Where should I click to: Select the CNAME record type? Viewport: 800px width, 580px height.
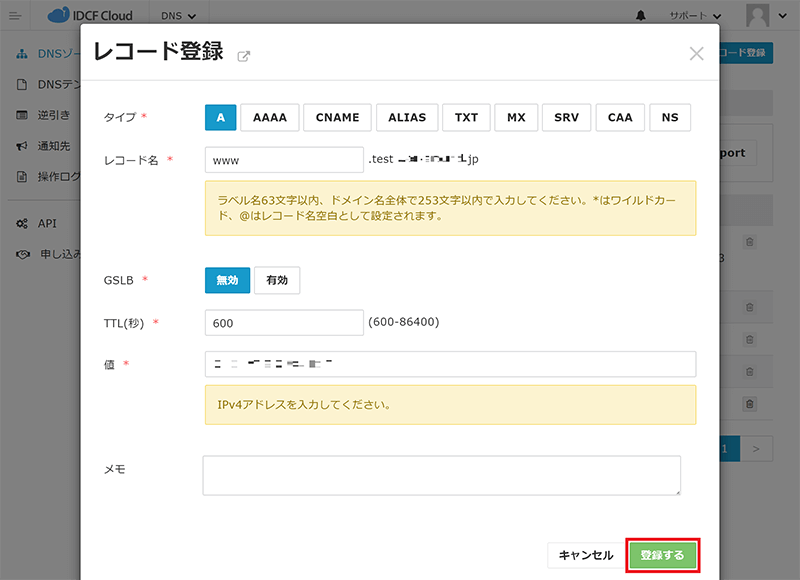pyautogui.click(x=337, y=117)
